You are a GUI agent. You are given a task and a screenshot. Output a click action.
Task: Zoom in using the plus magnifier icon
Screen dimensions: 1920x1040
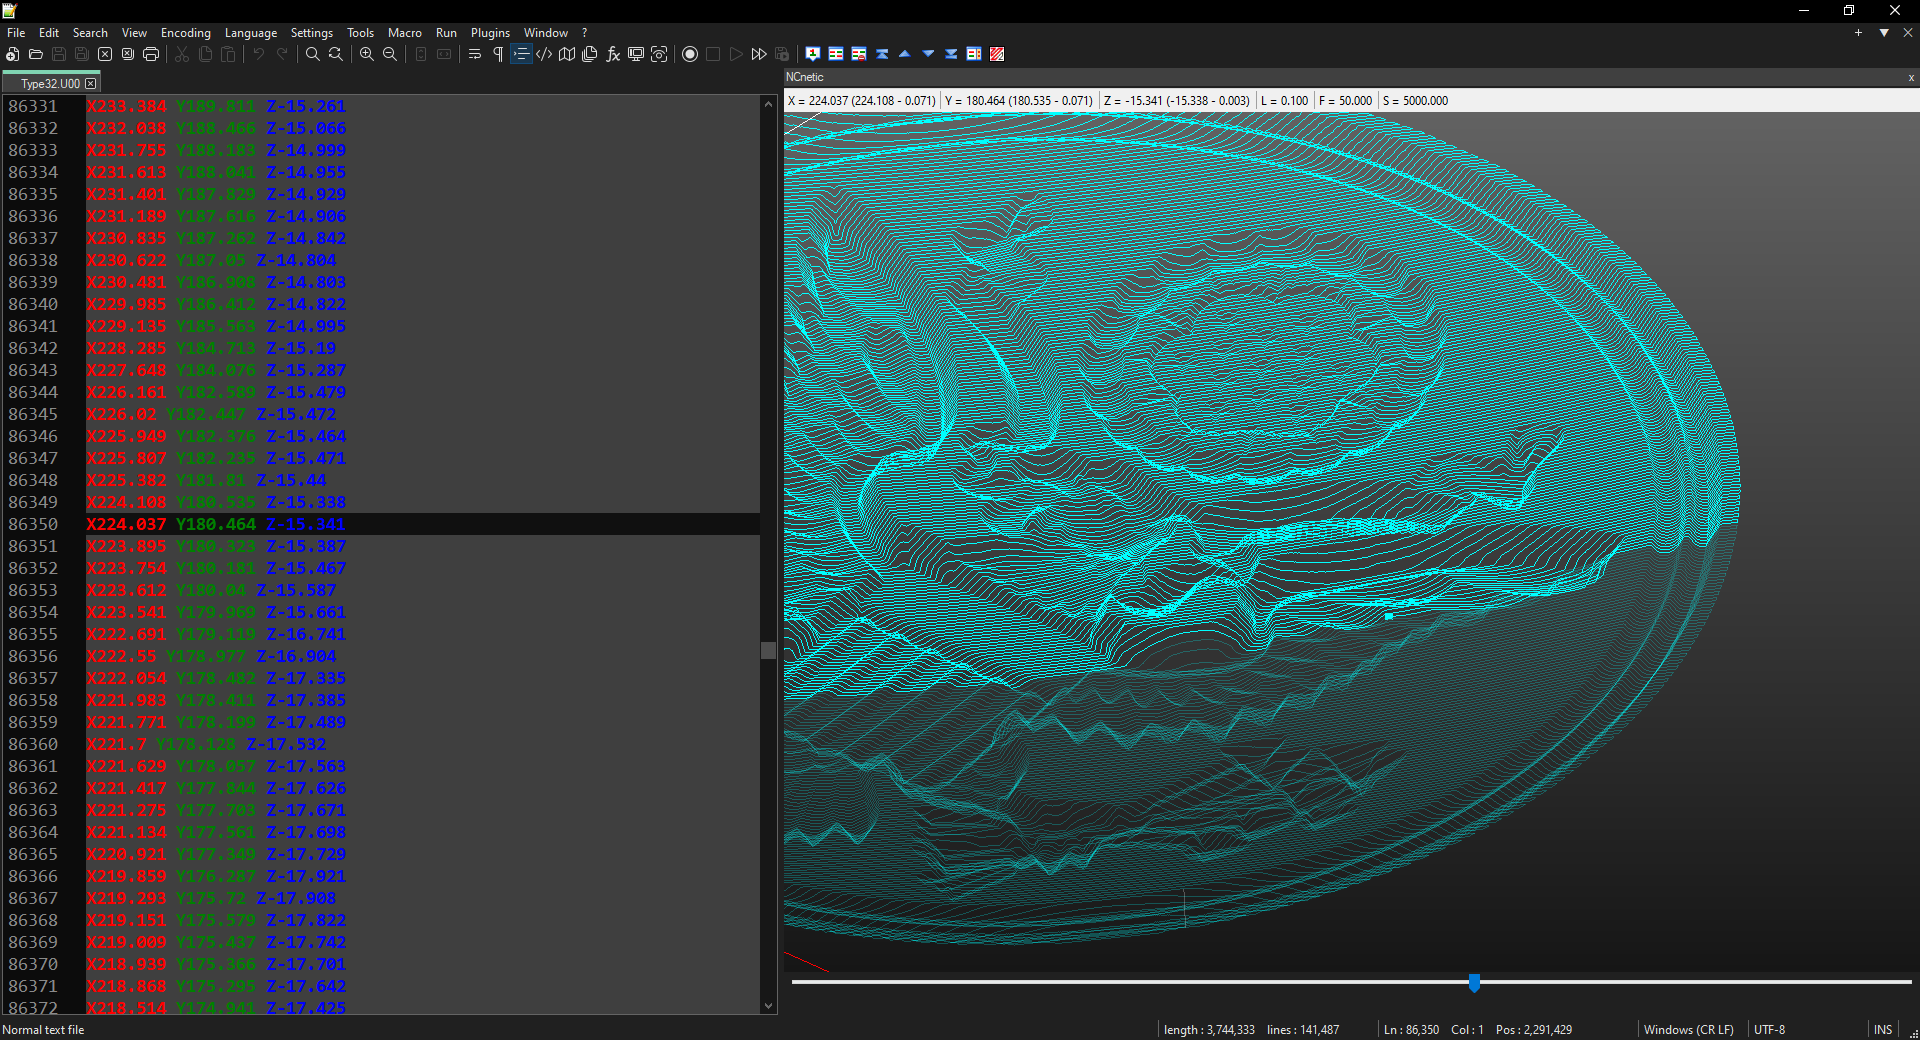[x=367, y=54]
